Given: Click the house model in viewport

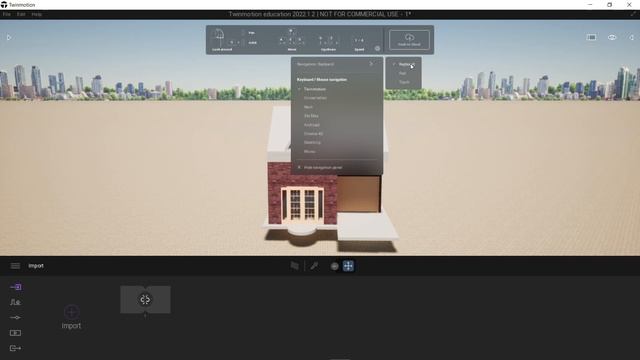Looking at the screenshot, I should 330,180.
